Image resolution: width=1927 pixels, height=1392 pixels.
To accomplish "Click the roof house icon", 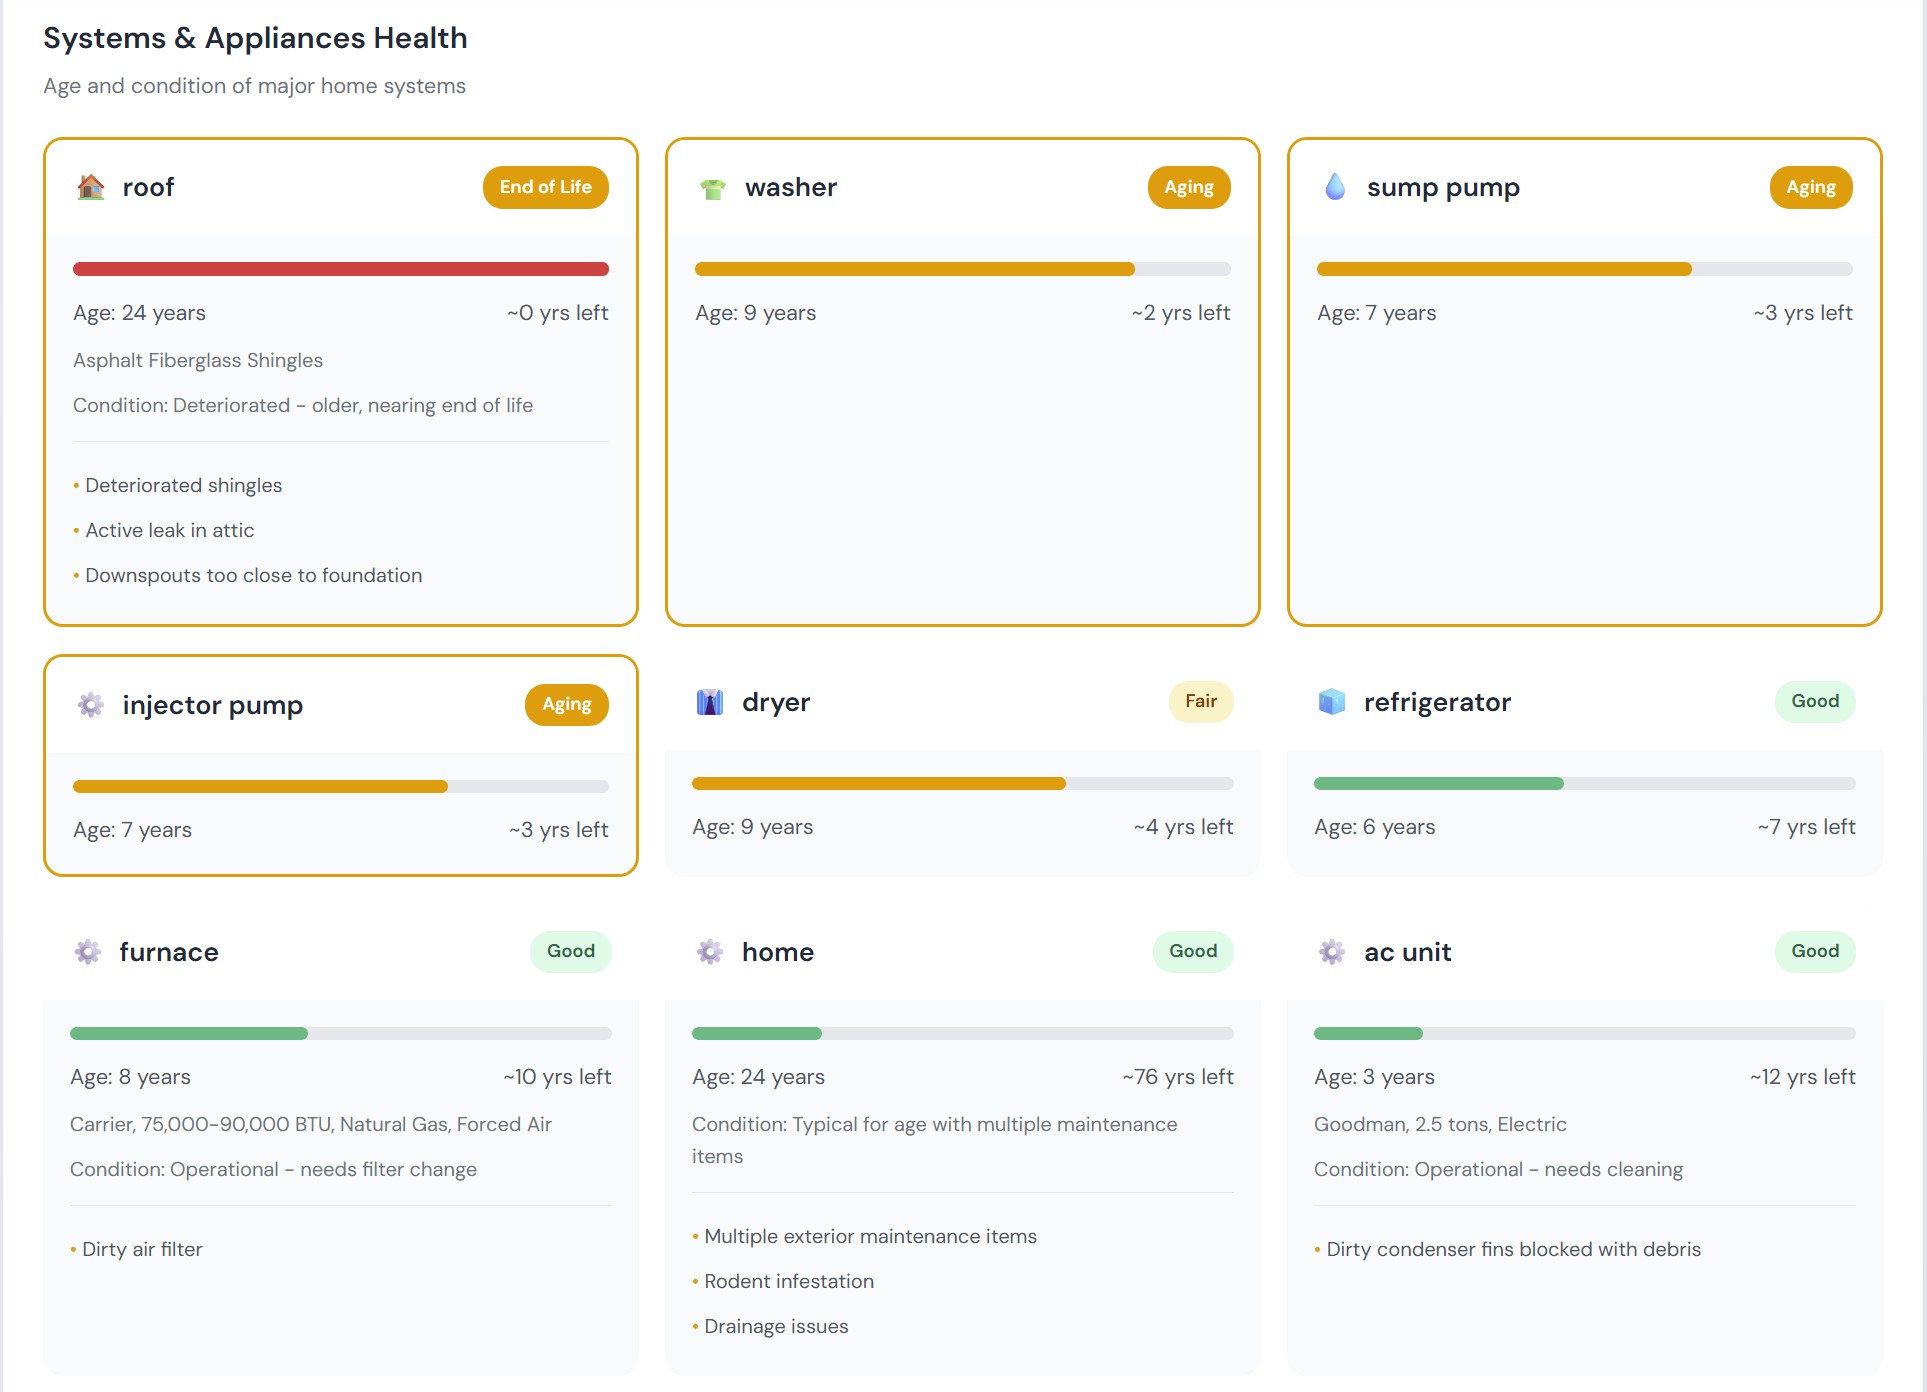I will 91,187.
